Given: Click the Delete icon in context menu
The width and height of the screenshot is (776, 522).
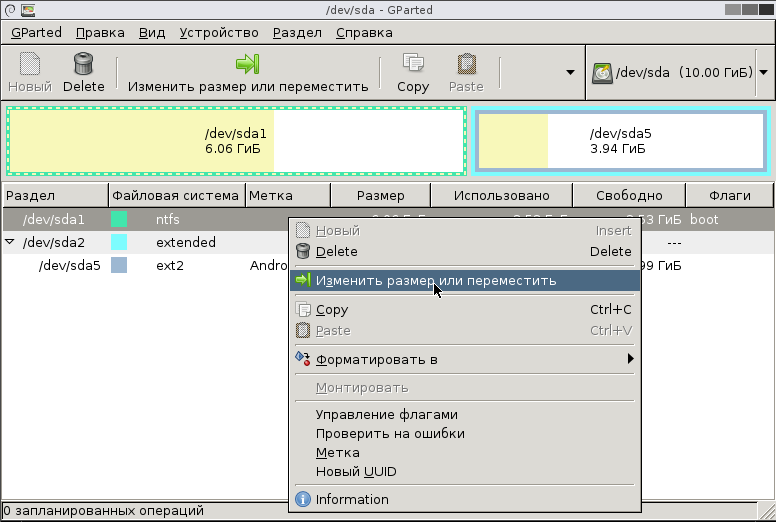Looking at the screenshot, I should point(303,251).
